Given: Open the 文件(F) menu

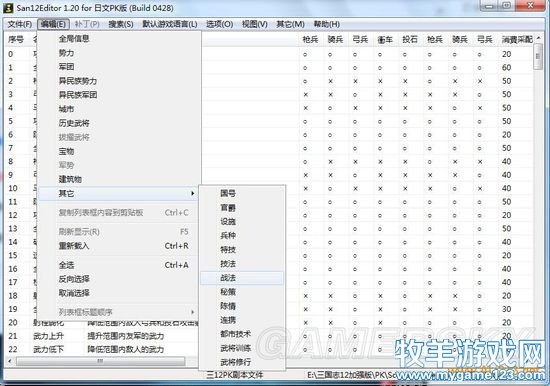Looking at the screenshot, I should tap(20, 24).
